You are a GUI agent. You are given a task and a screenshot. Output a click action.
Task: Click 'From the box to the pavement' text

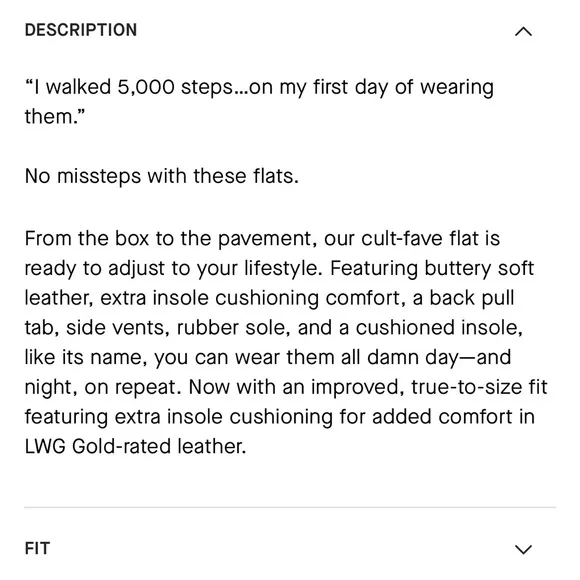click(x=168, y=238)
